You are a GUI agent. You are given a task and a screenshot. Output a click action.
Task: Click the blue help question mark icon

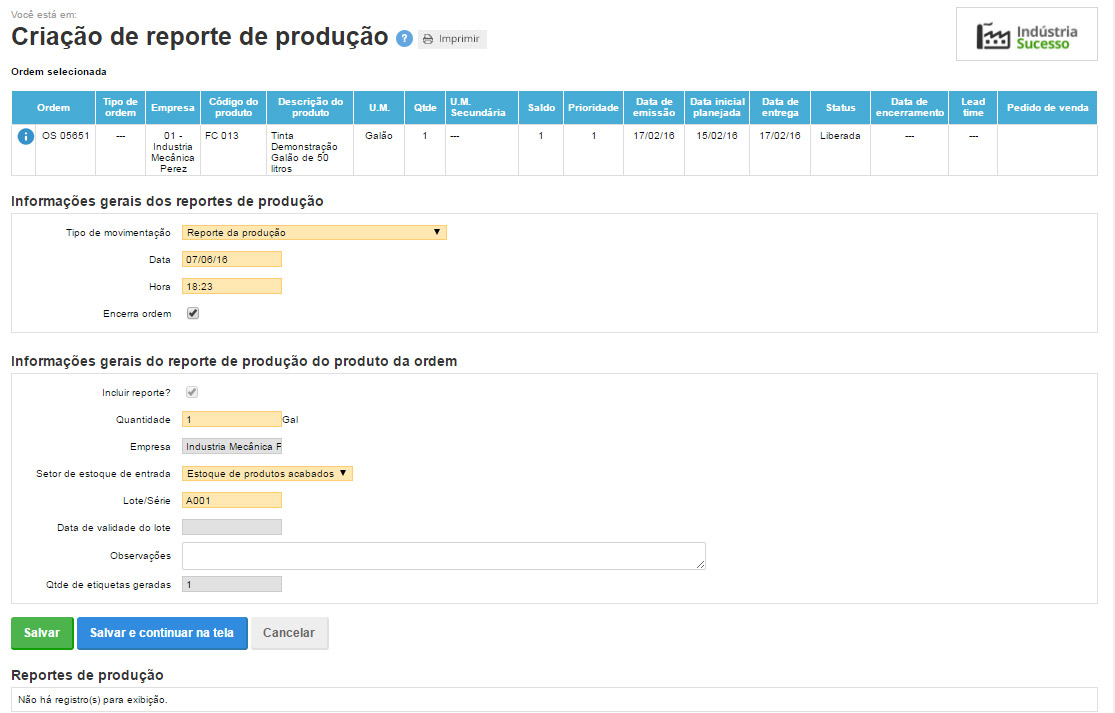[404, 39]
